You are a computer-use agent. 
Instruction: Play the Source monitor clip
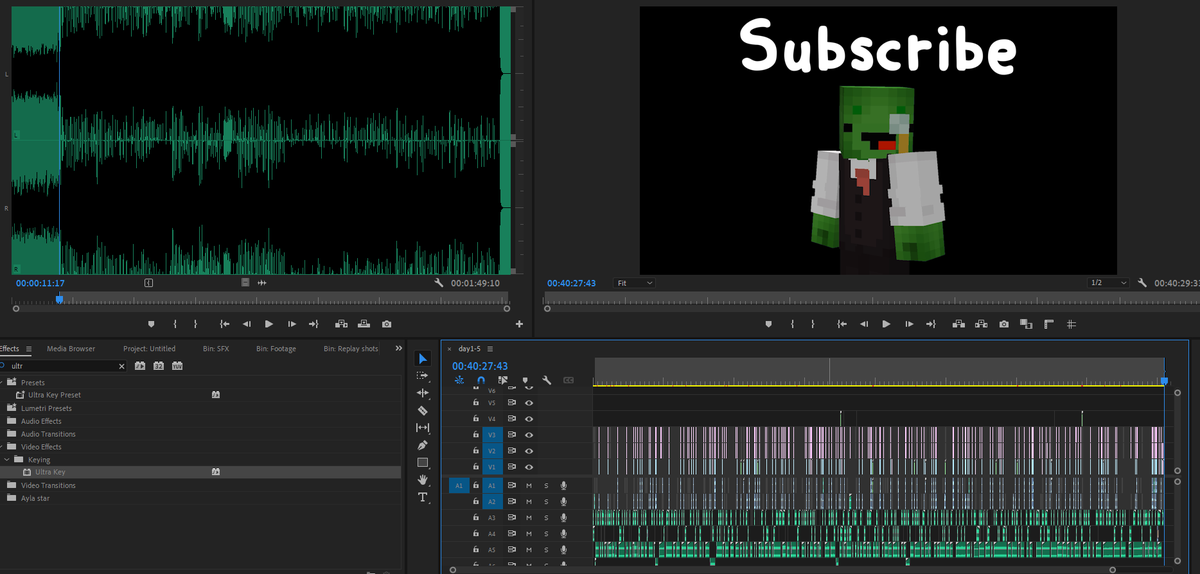(x=269, y=324)
